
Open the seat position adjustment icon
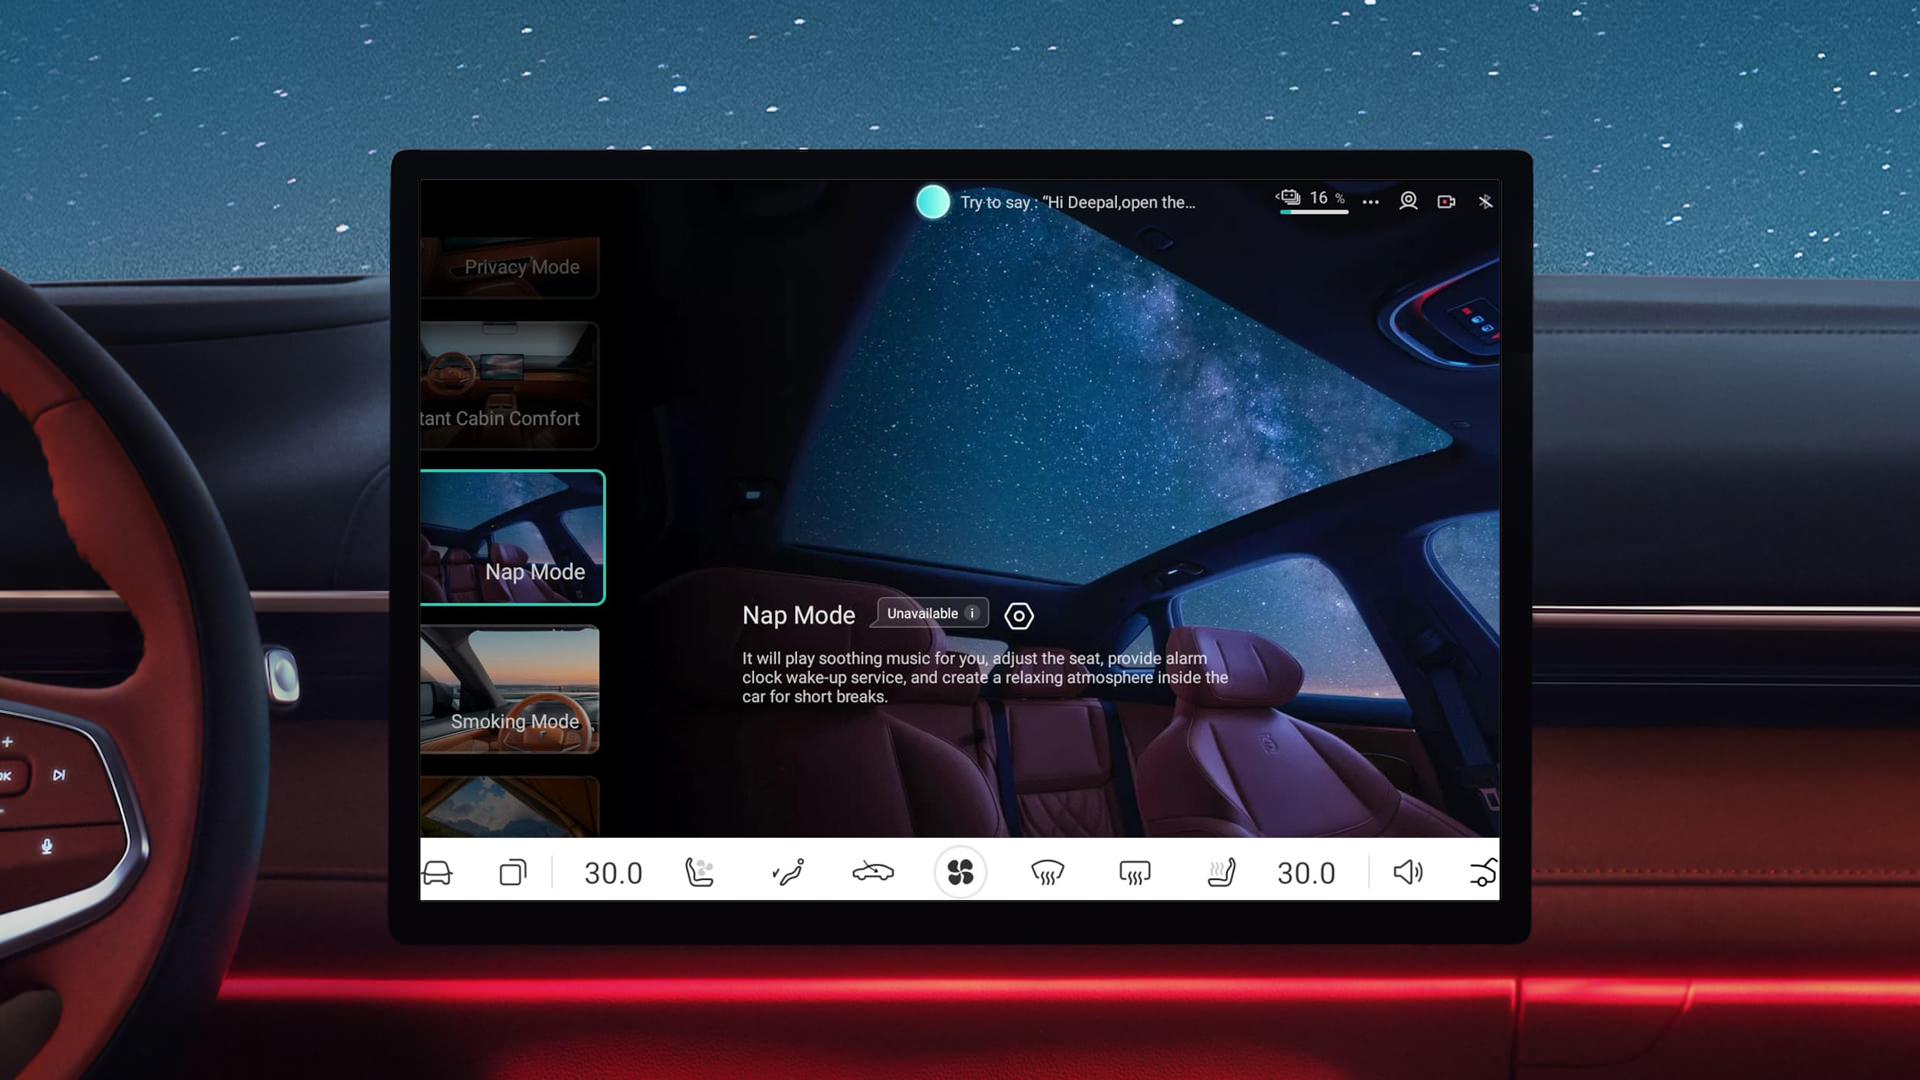pyautogui.click(x=788, y=873)
